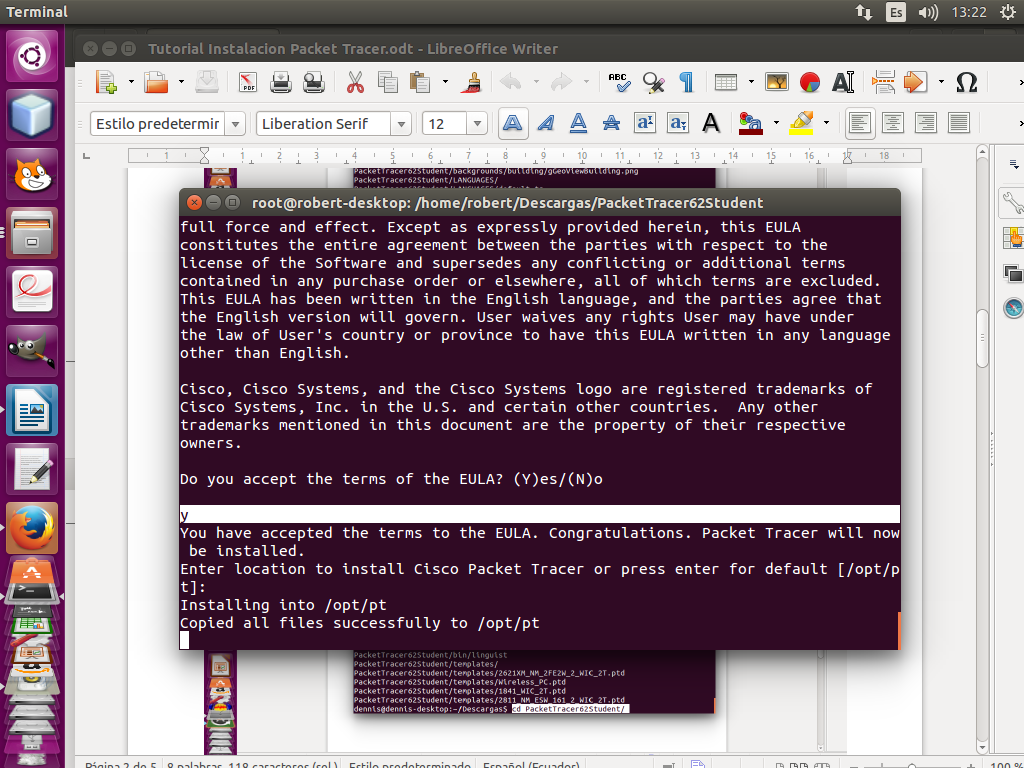Expand the Paste options arrow
The height and width of the screenshot is (768, 1024).
445,82
